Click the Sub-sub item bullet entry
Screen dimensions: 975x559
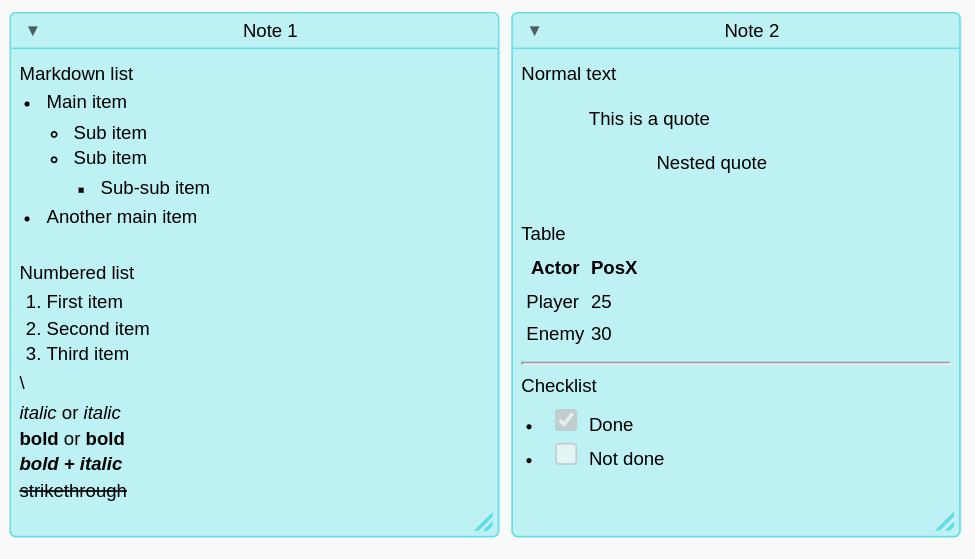155,188
